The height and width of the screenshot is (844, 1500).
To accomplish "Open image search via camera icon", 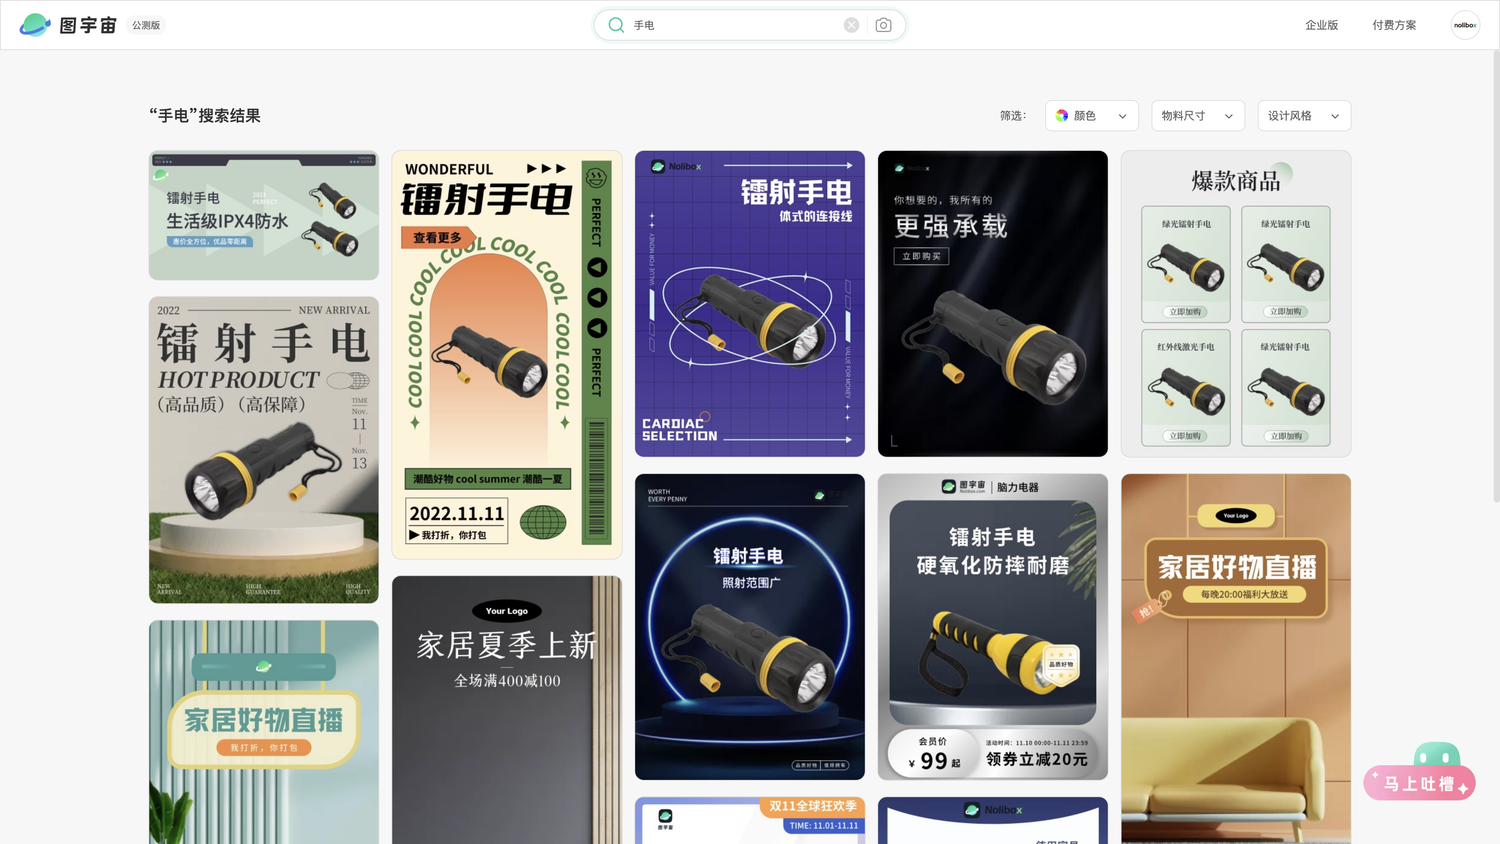I will pos(883,25).
